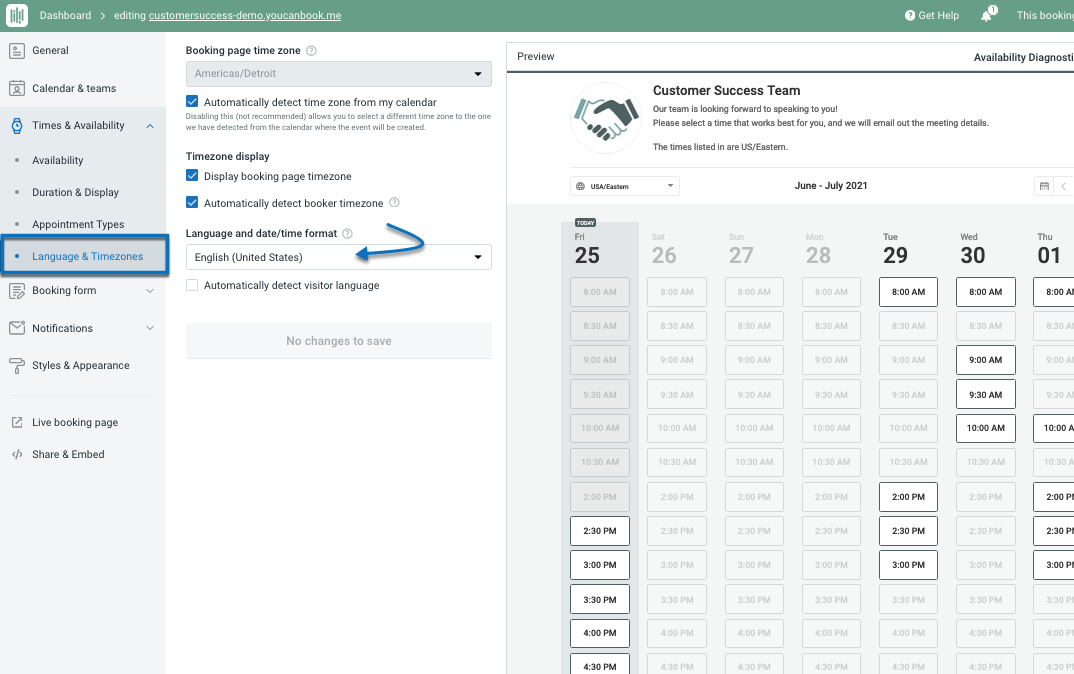
Task: Toggle Automatically detect time zone from my calendar
Action: point(192,101)
